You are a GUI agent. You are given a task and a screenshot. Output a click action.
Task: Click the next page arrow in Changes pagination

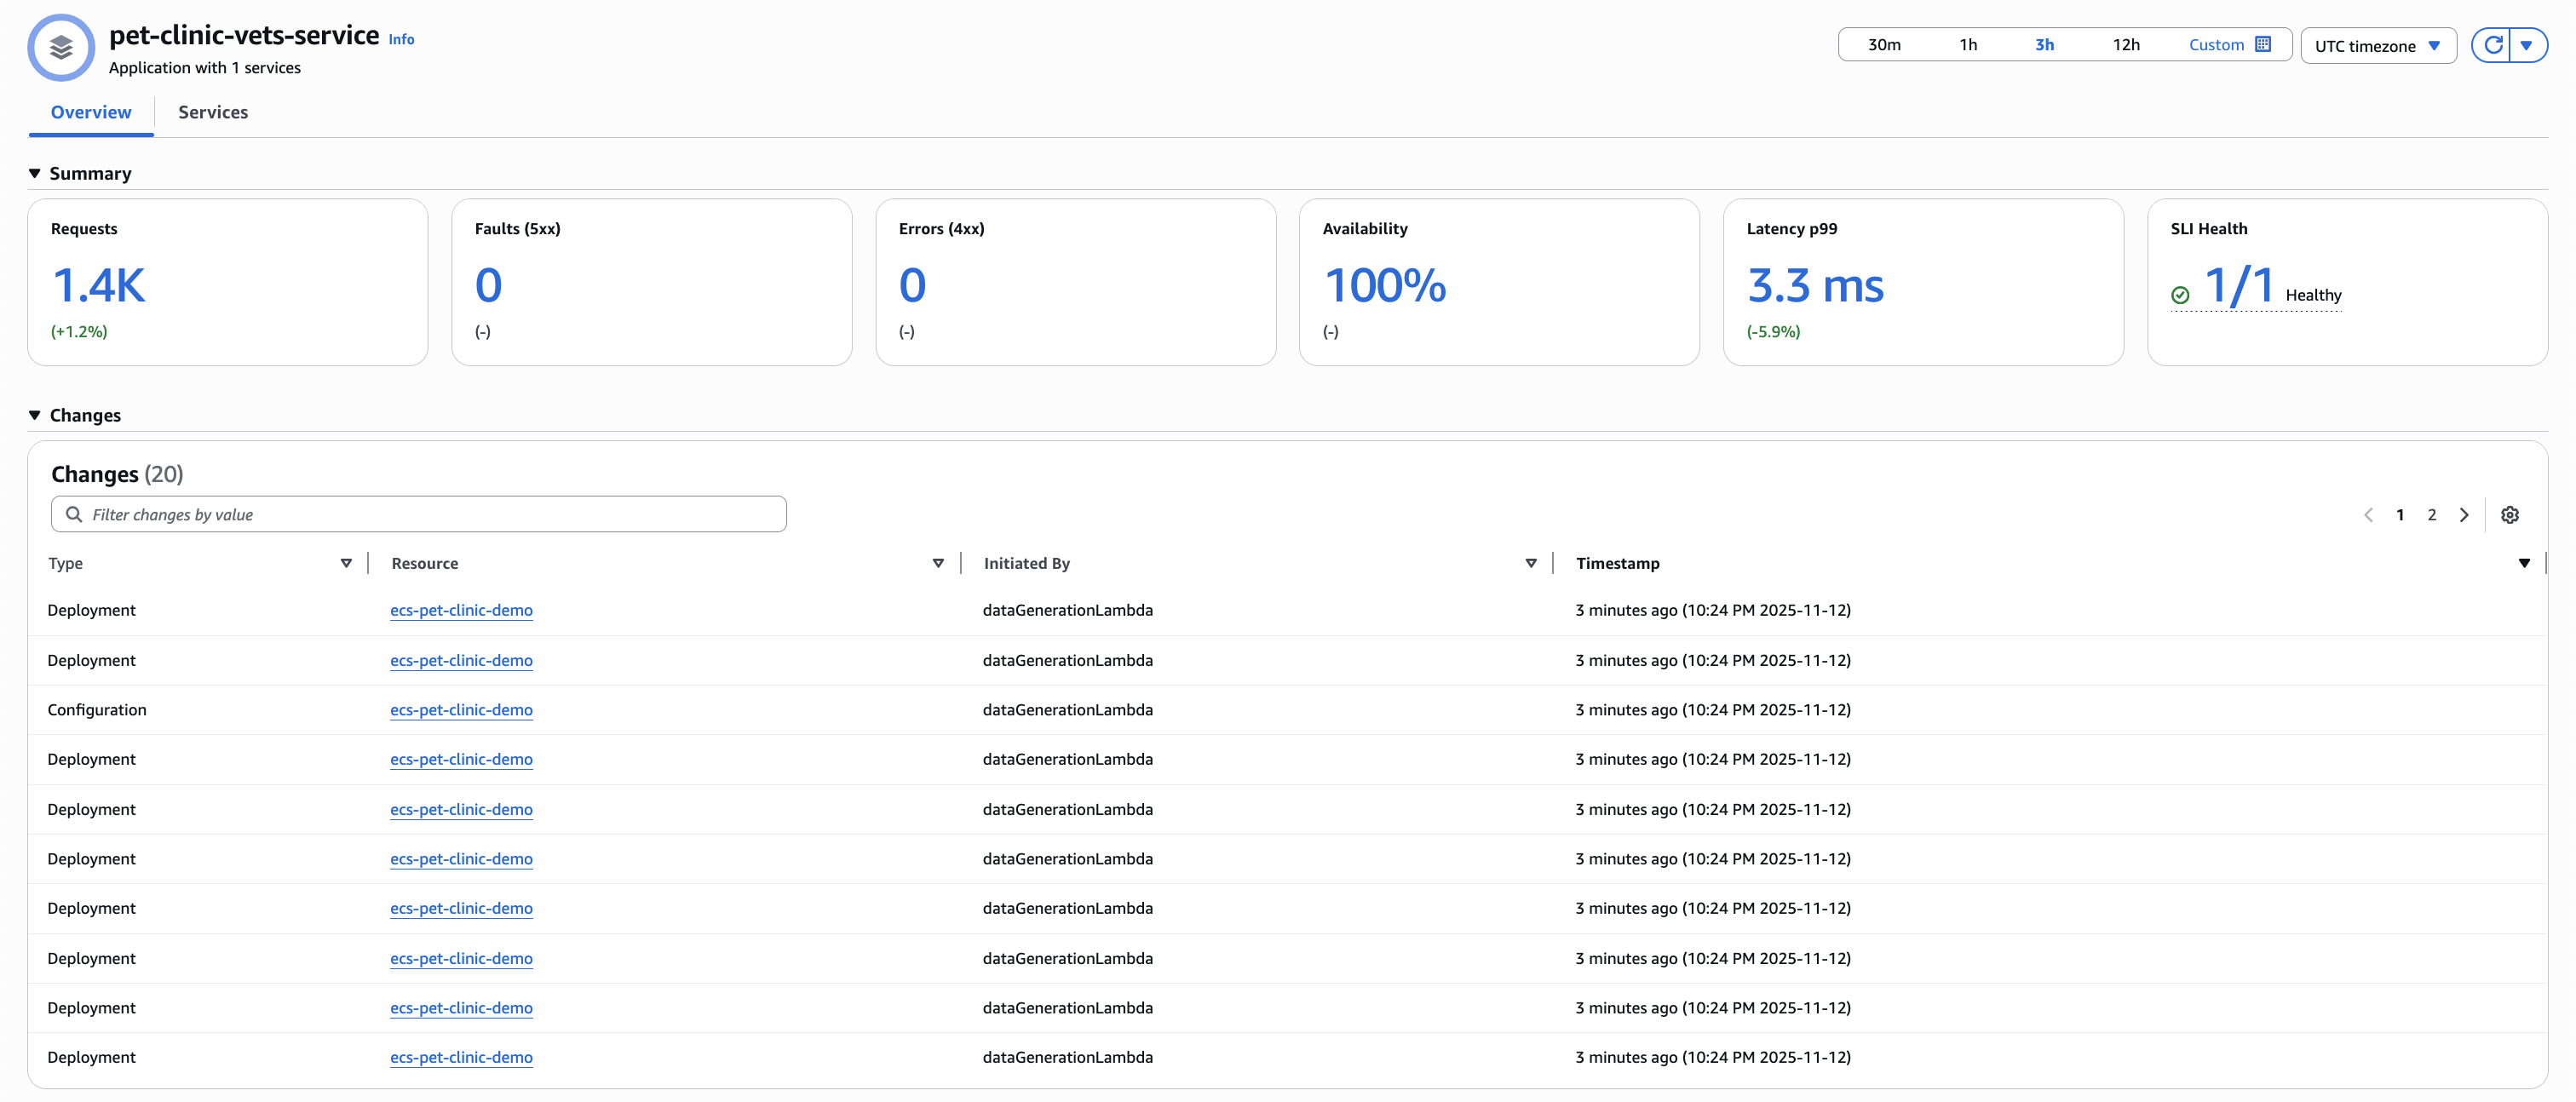point(2464,514)
